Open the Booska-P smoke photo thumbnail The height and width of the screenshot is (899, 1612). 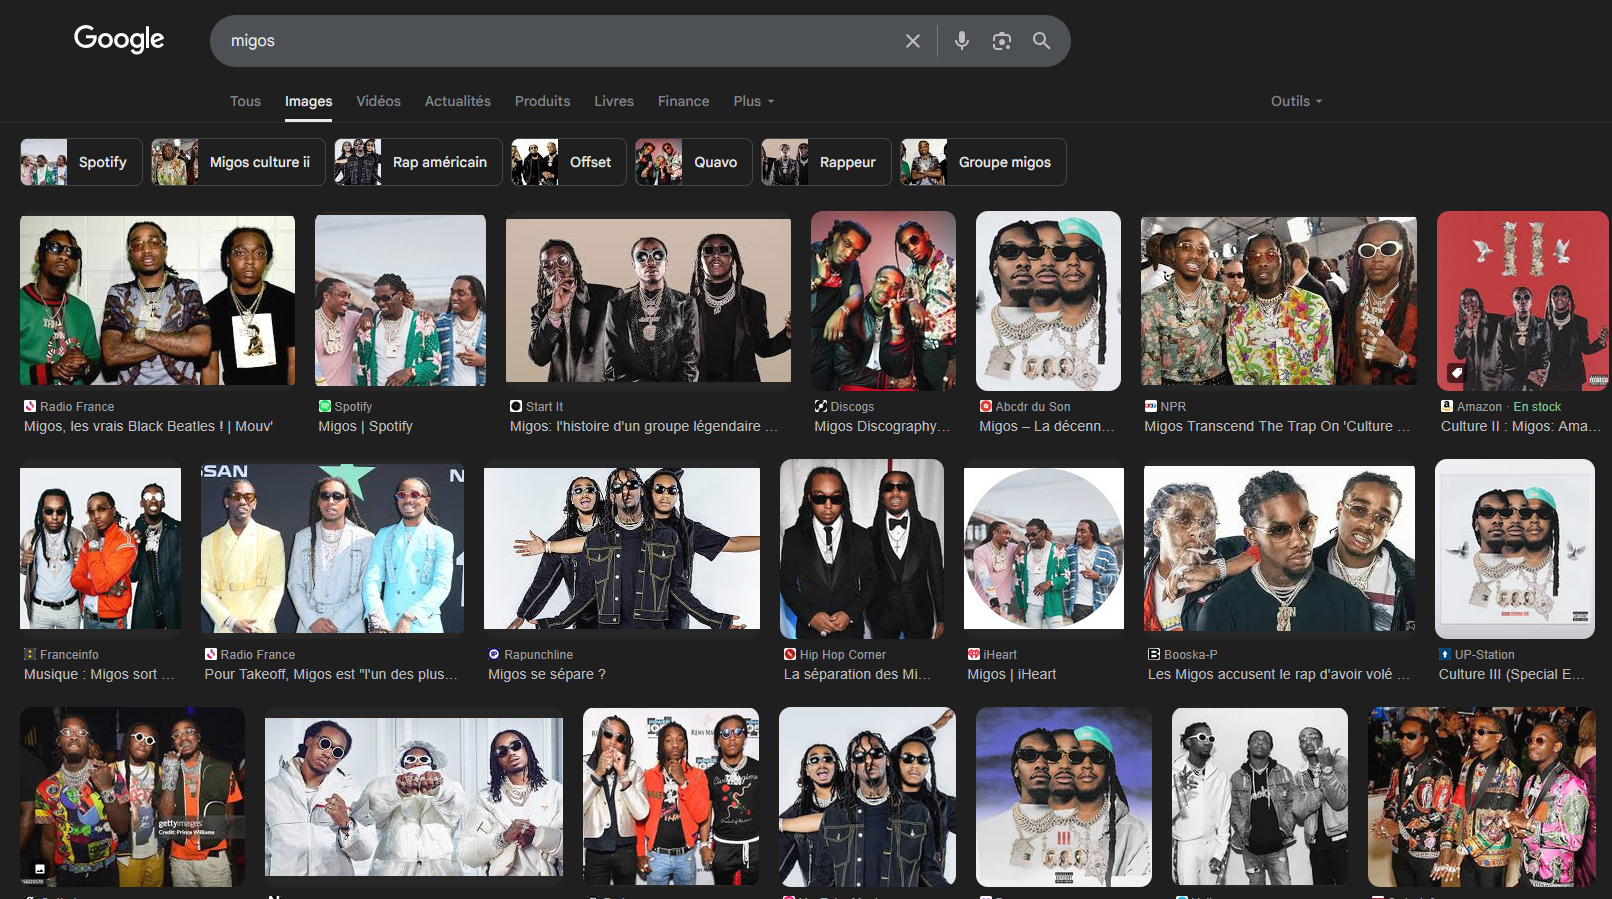coord(1280,548)
